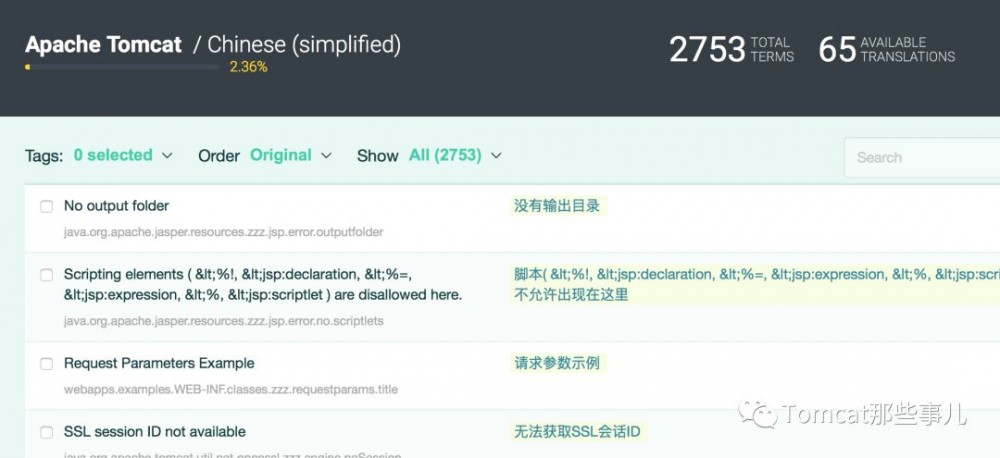This screenshot has width=1000, height=458.
Task: Open the Tags 0 selected dropdown
Action: (123, 155)
